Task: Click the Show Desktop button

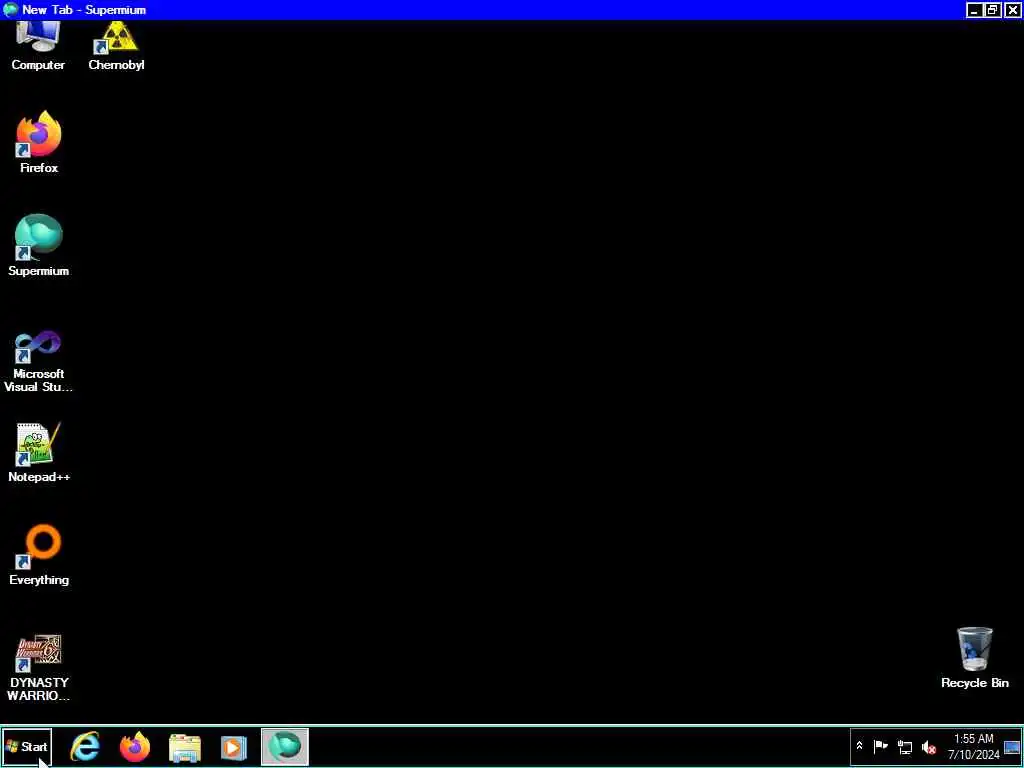Action: [x=1012, y=746]
